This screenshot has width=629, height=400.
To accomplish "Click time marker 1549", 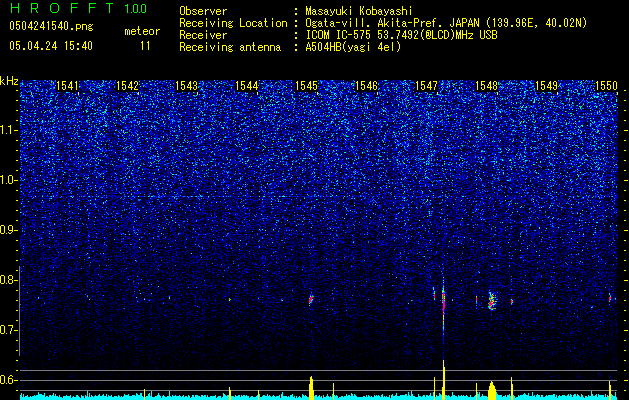I will click(546, 86).
